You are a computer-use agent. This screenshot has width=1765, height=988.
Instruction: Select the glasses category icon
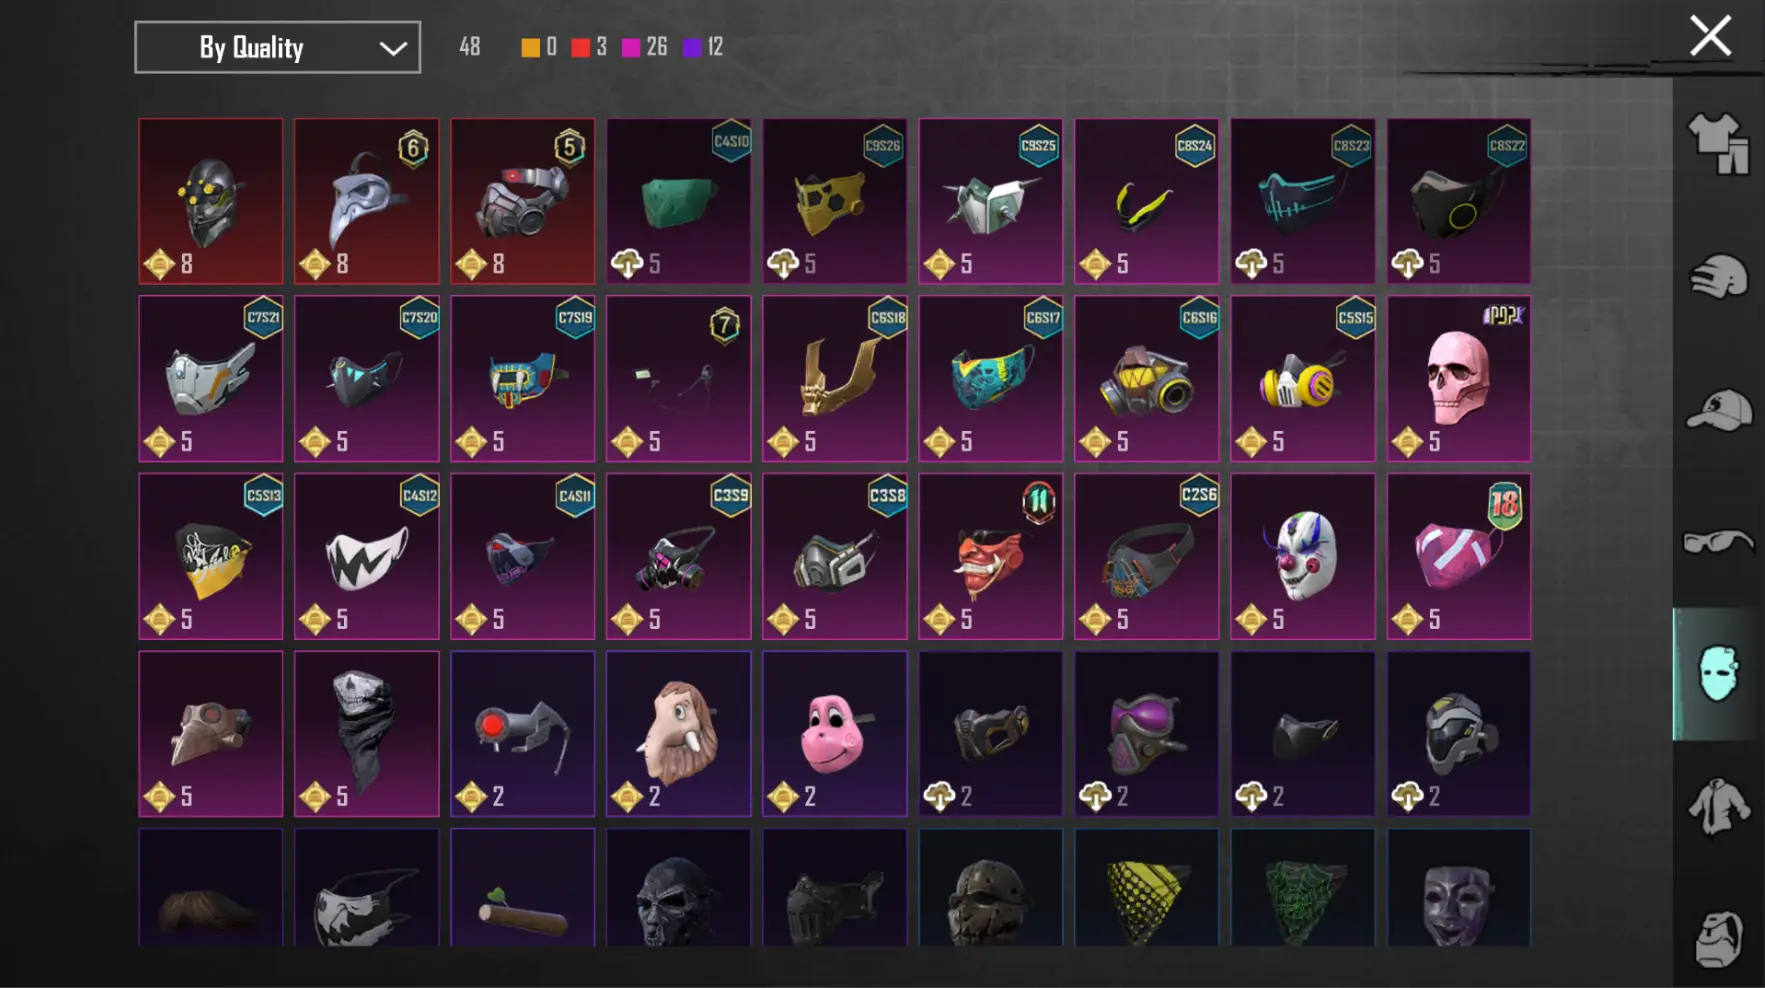tap(1718, 542)
